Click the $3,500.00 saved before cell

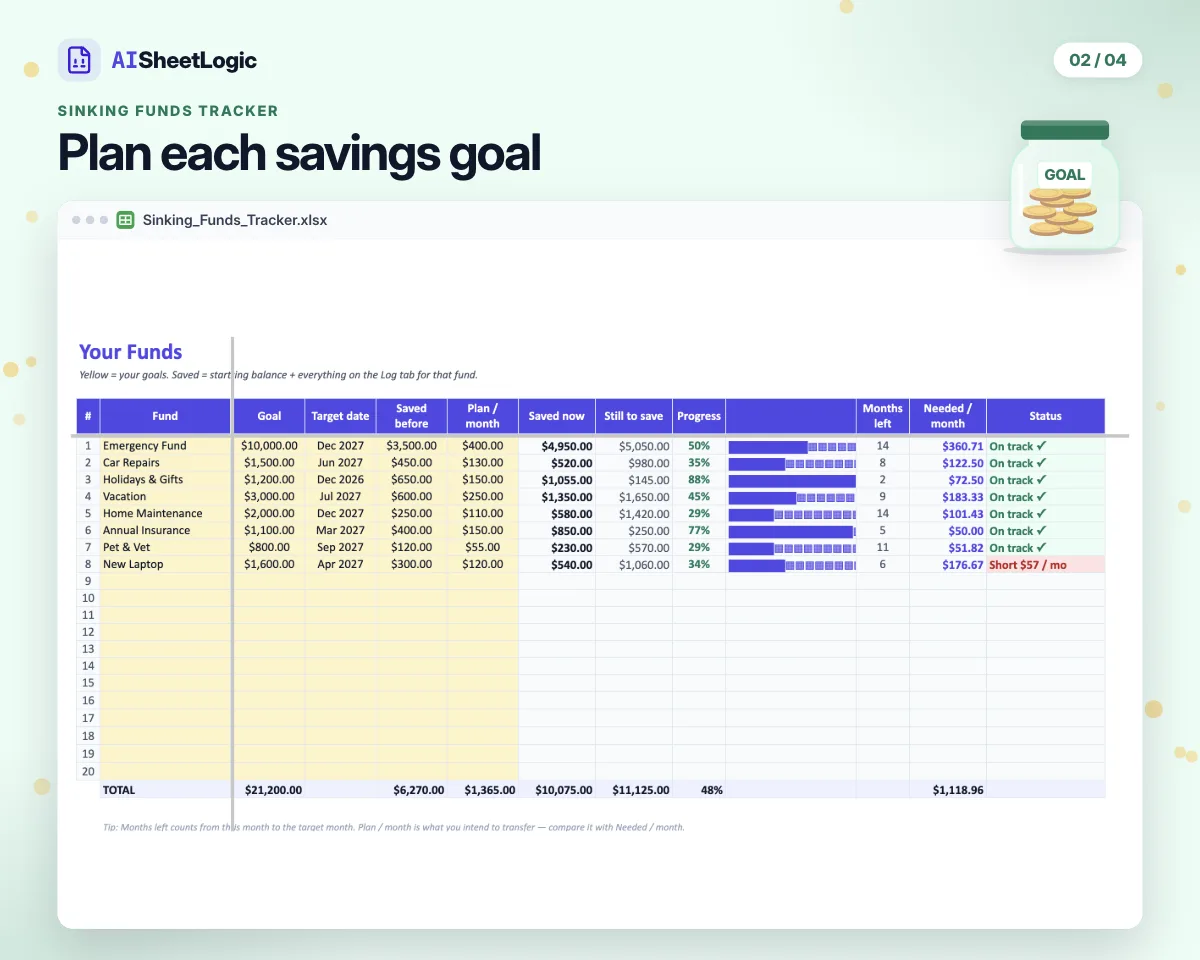411,446
